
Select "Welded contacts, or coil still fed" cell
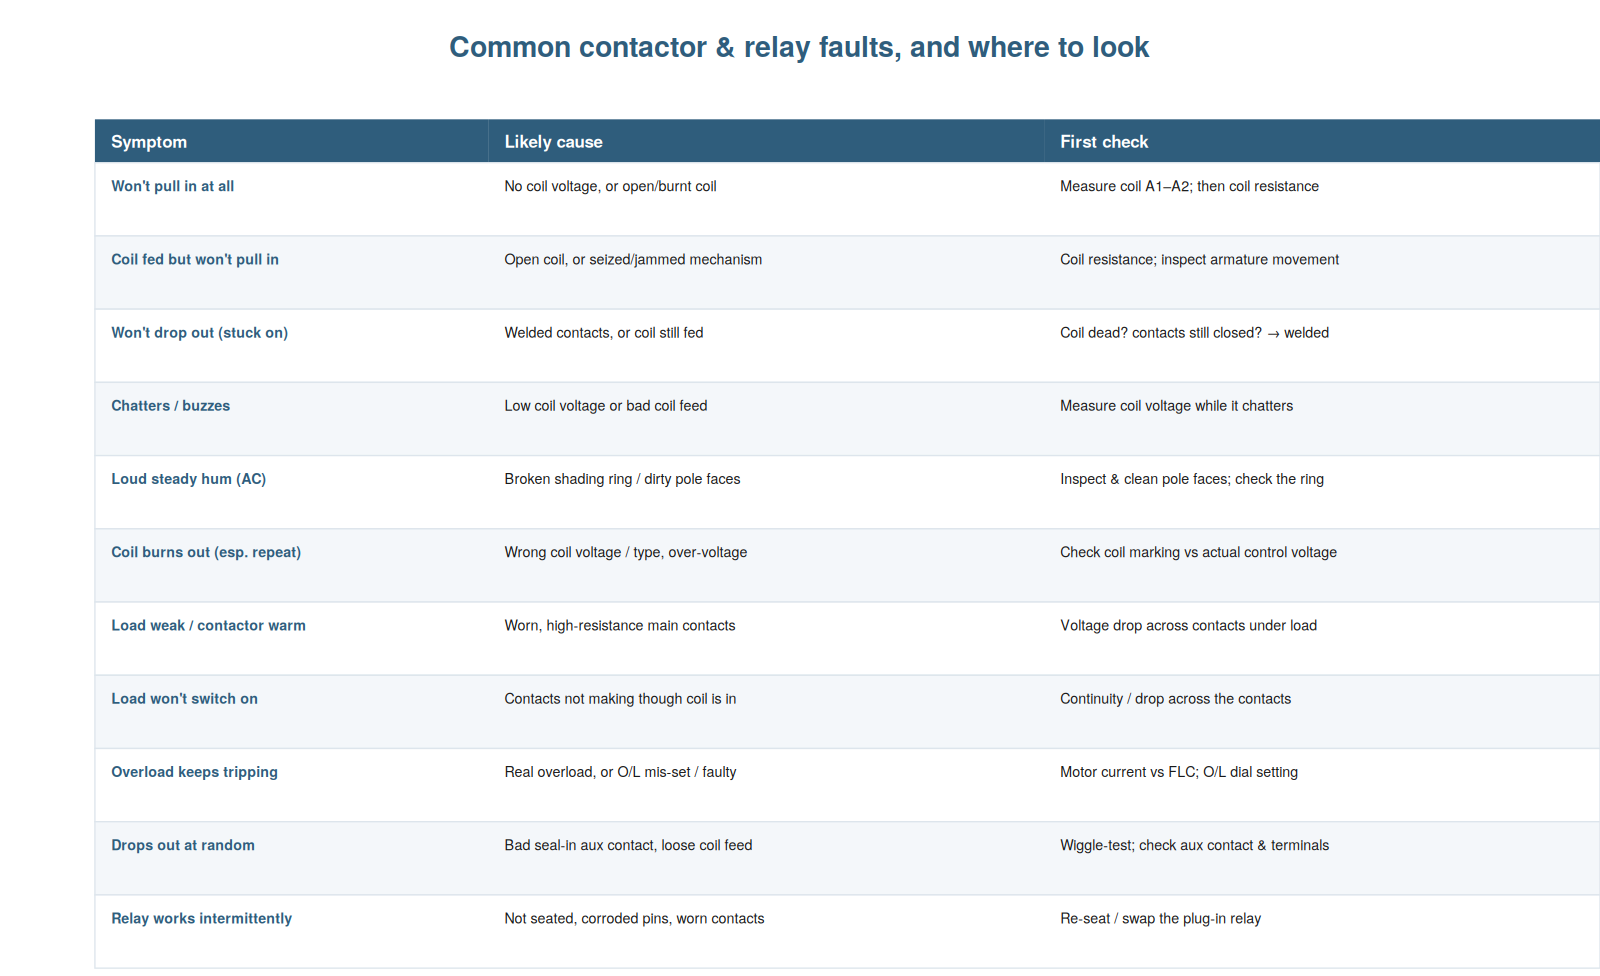(x=604, y=333)
